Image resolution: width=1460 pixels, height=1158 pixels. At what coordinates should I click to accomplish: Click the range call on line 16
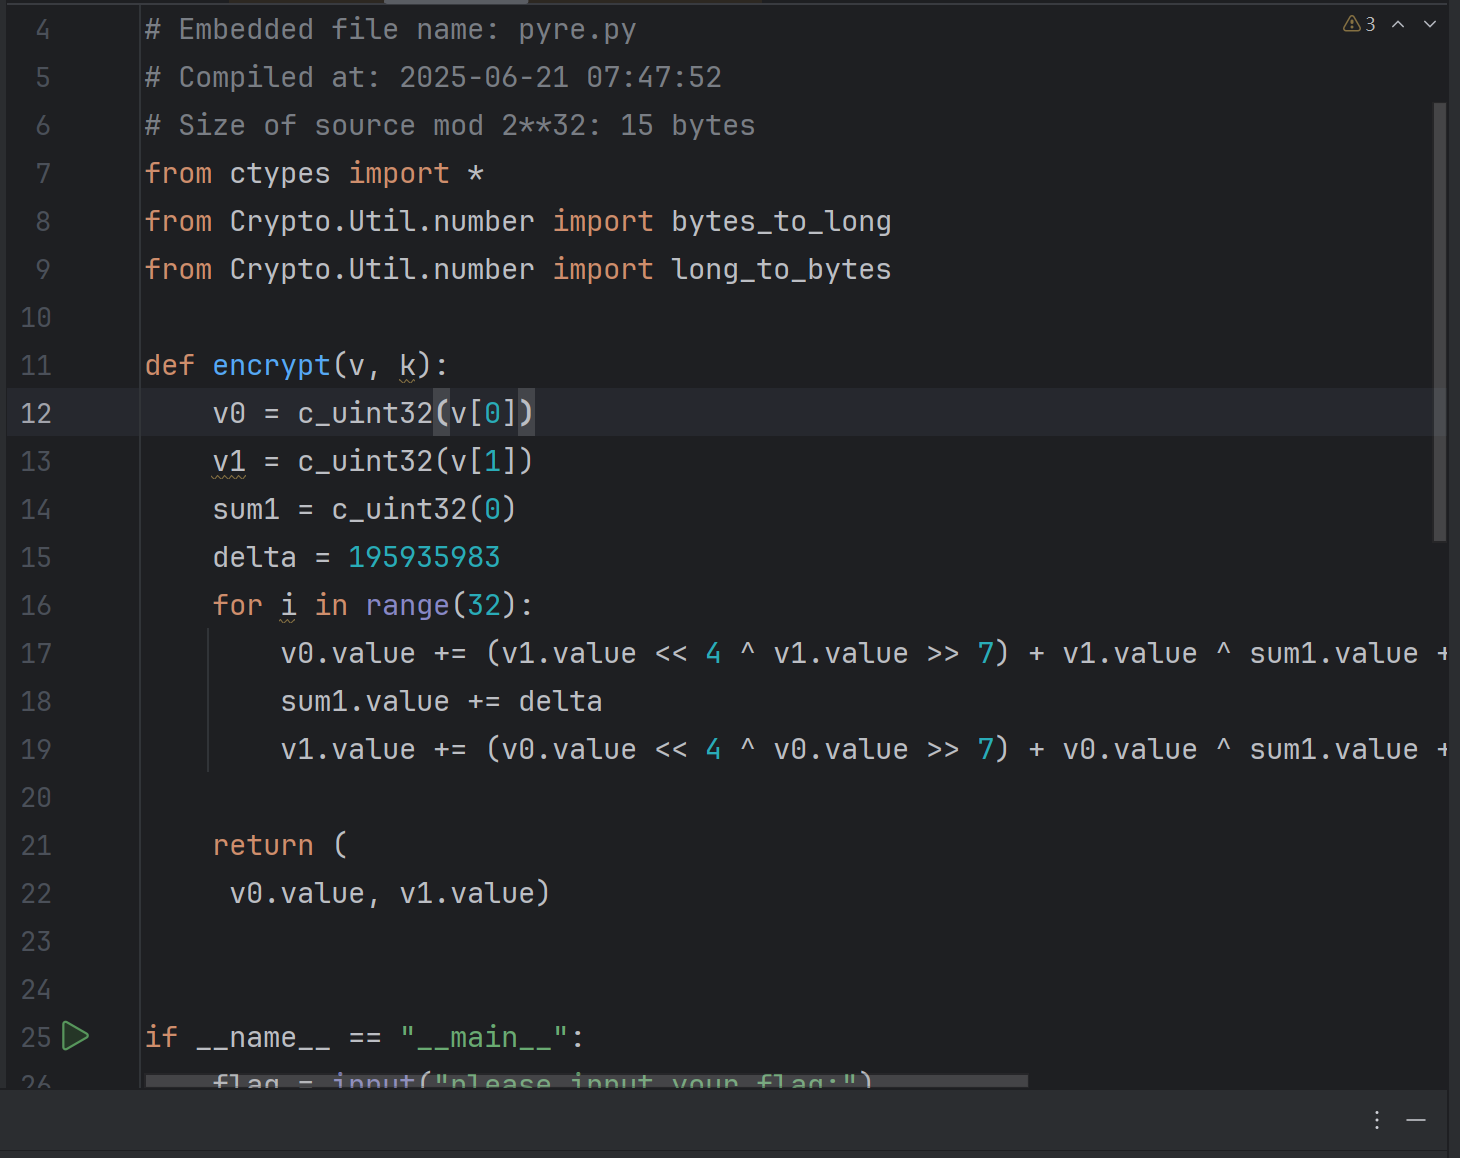tap(407, 605)
